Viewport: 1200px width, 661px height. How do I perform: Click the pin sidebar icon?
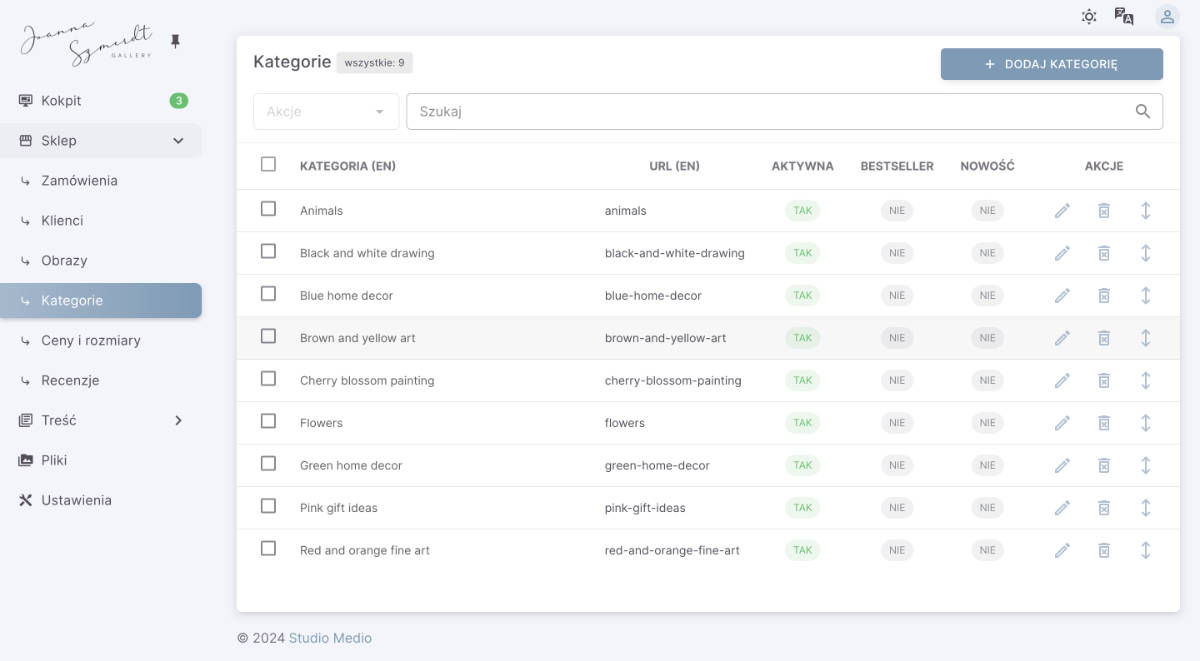[x=176, y=41]
